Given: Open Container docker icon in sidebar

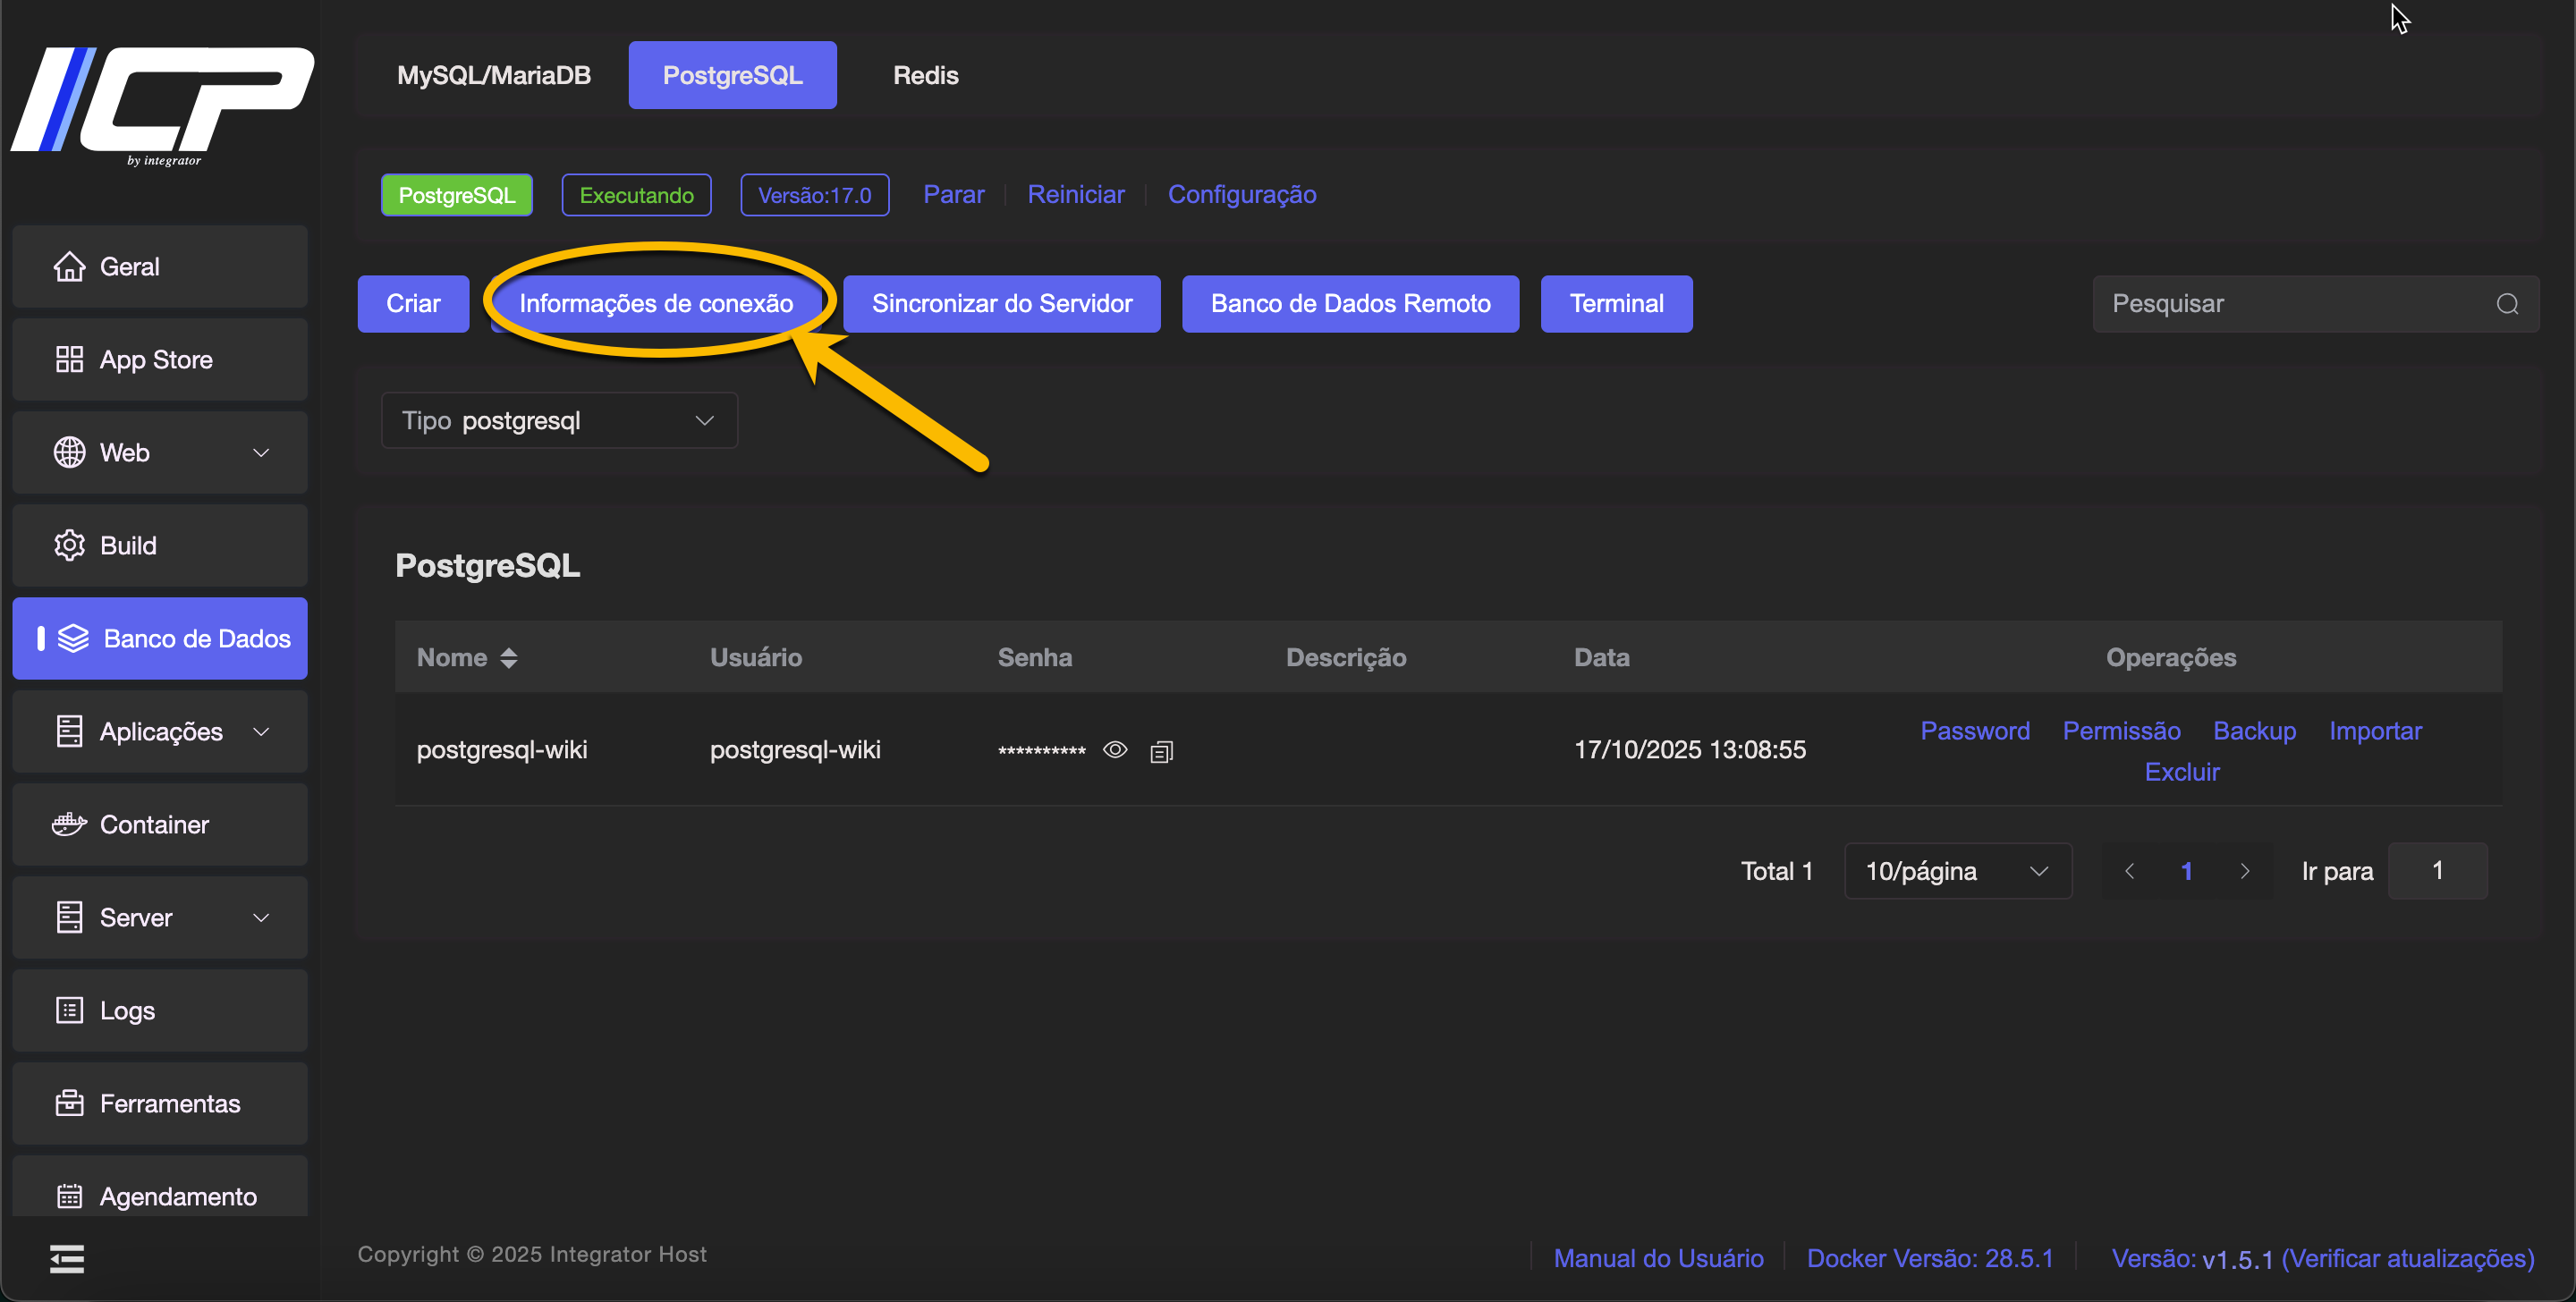Looking at the screenshot, I should [x=69, y=825].
